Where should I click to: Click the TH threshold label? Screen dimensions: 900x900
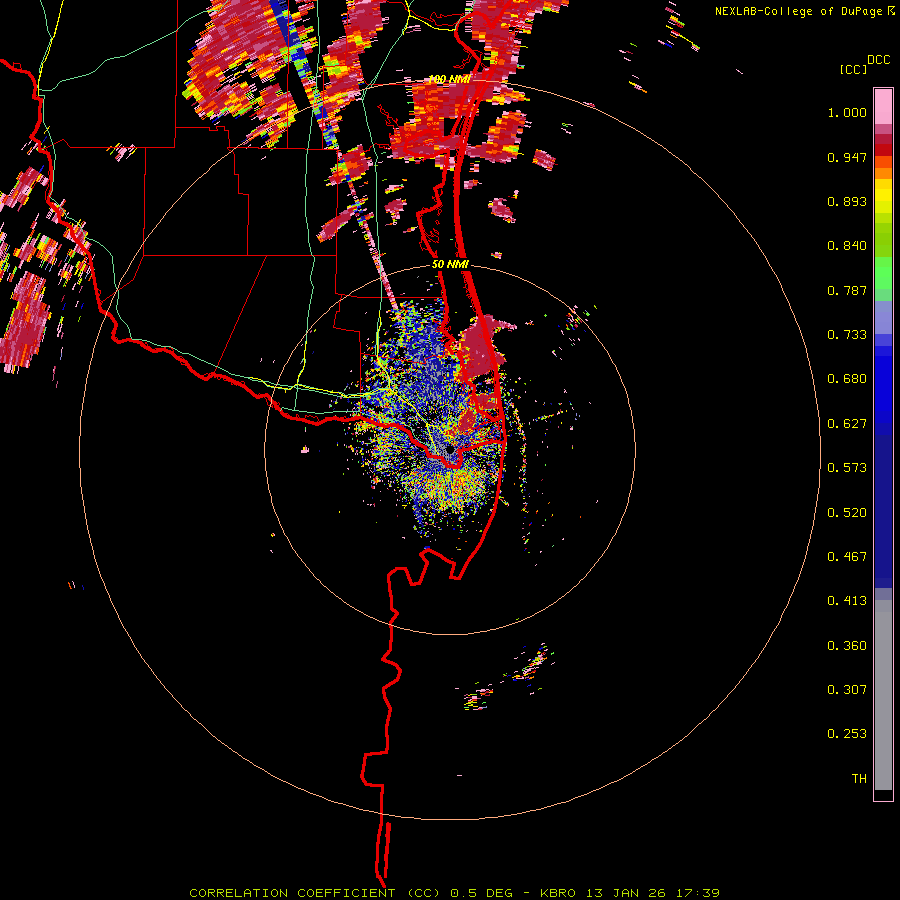point(859,779)
